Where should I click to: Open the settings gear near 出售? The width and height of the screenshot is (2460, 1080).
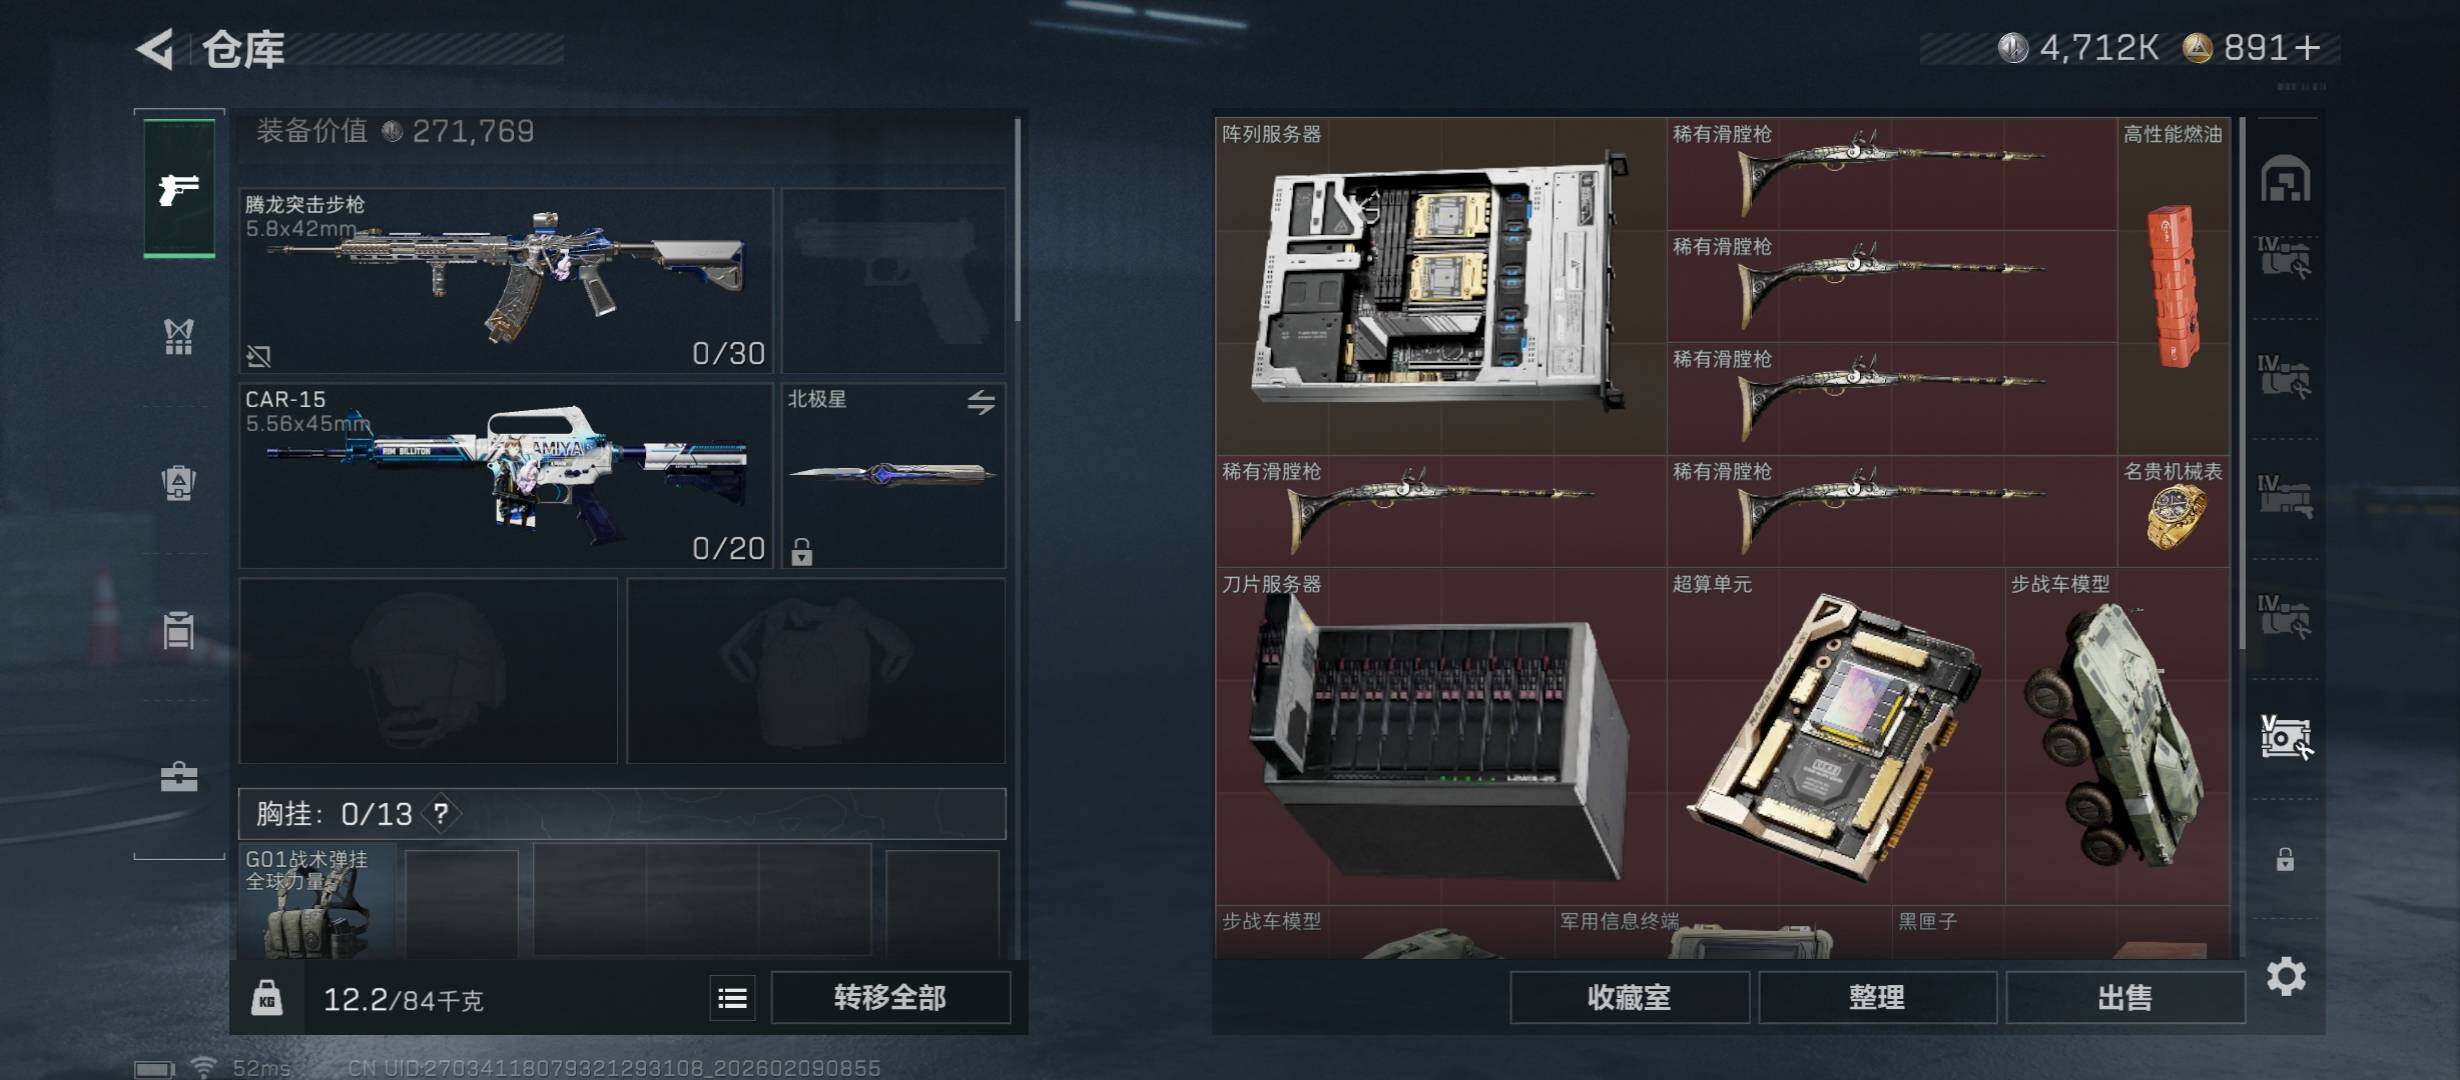coord(2286,976)
